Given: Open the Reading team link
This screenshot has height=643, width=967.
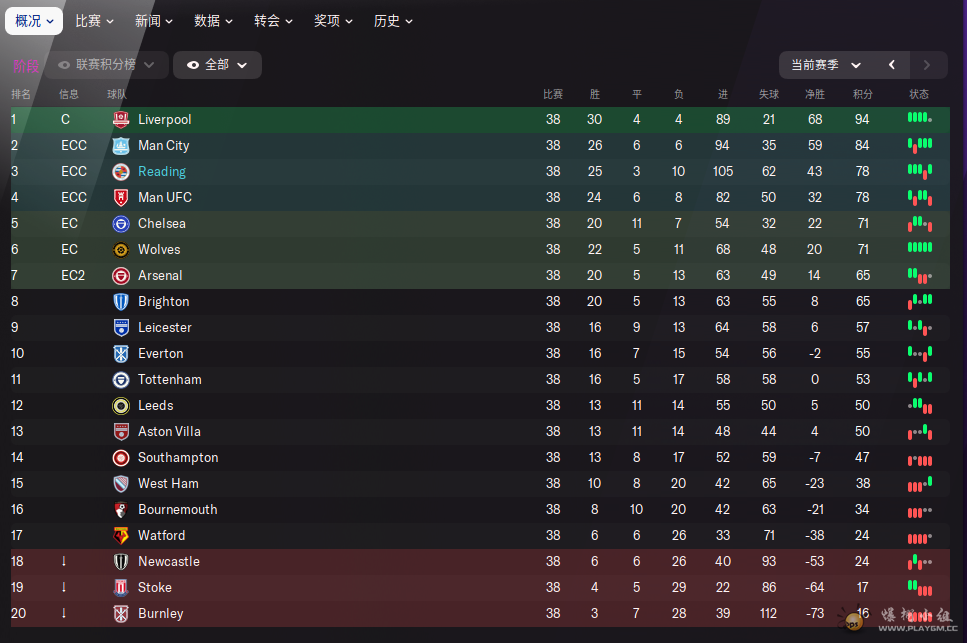Looking at the screenshot, I should point(162,171).
